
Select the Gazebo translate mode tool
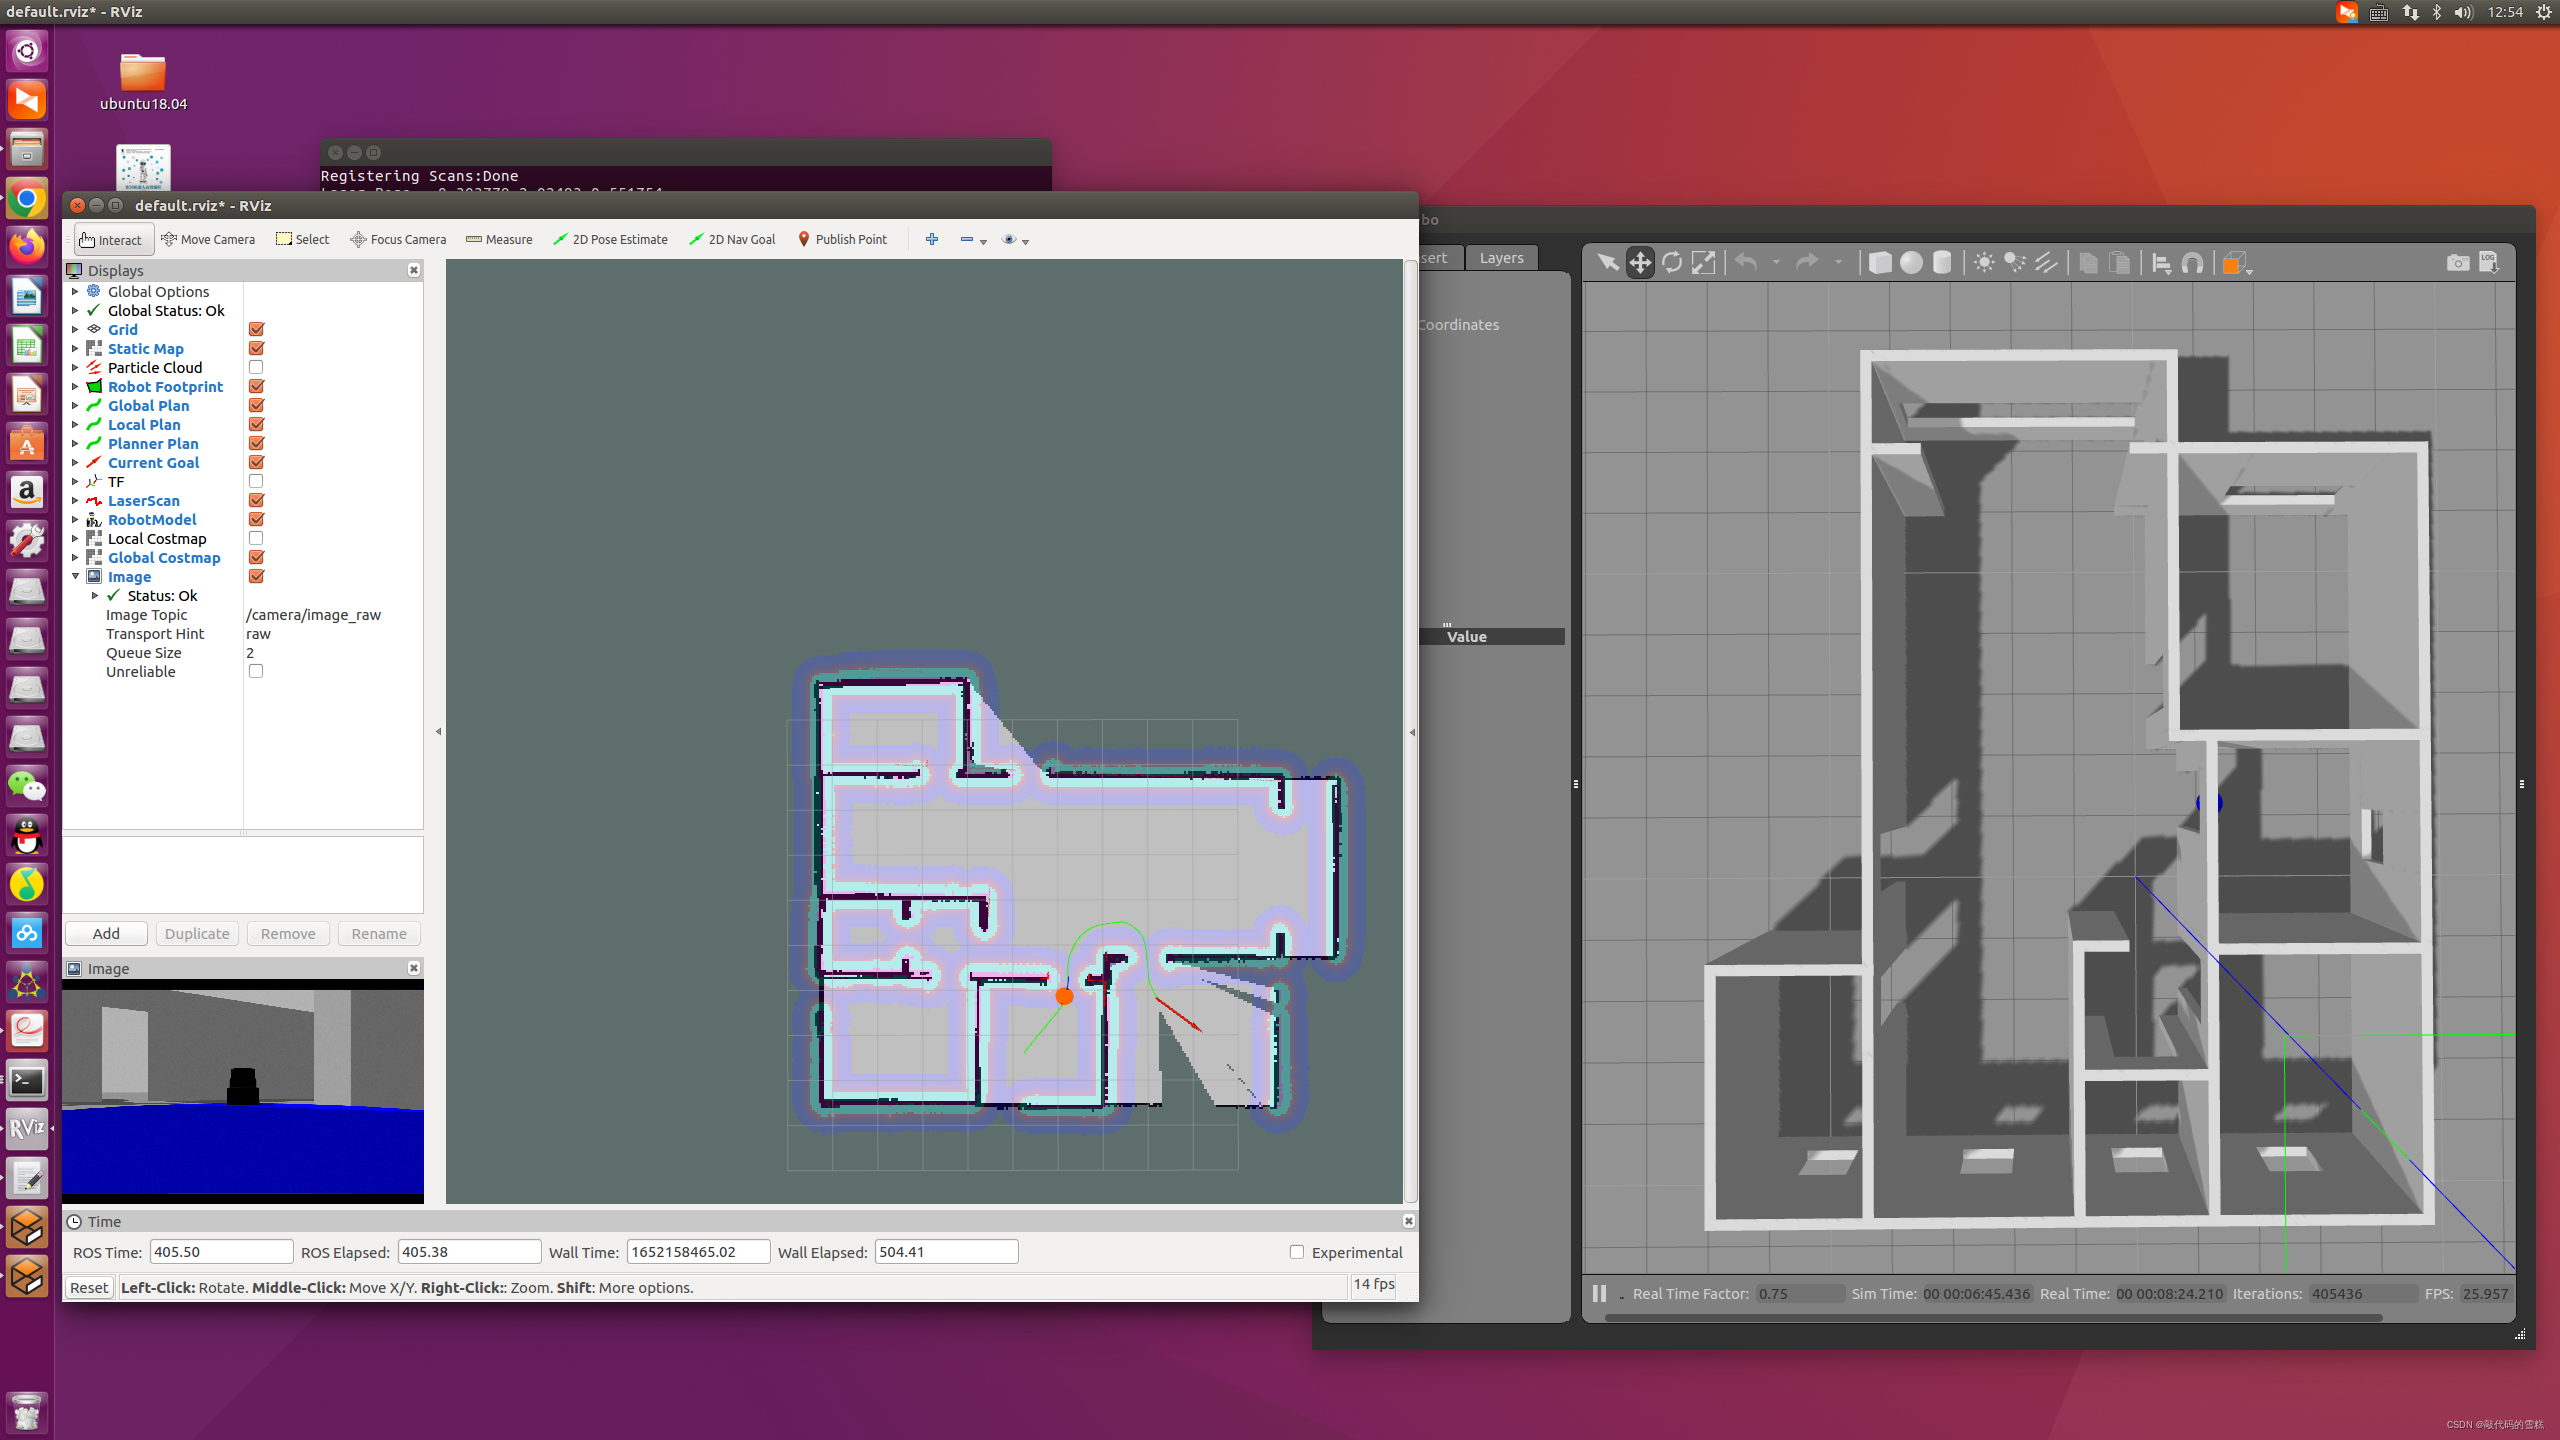[1640, 263]
